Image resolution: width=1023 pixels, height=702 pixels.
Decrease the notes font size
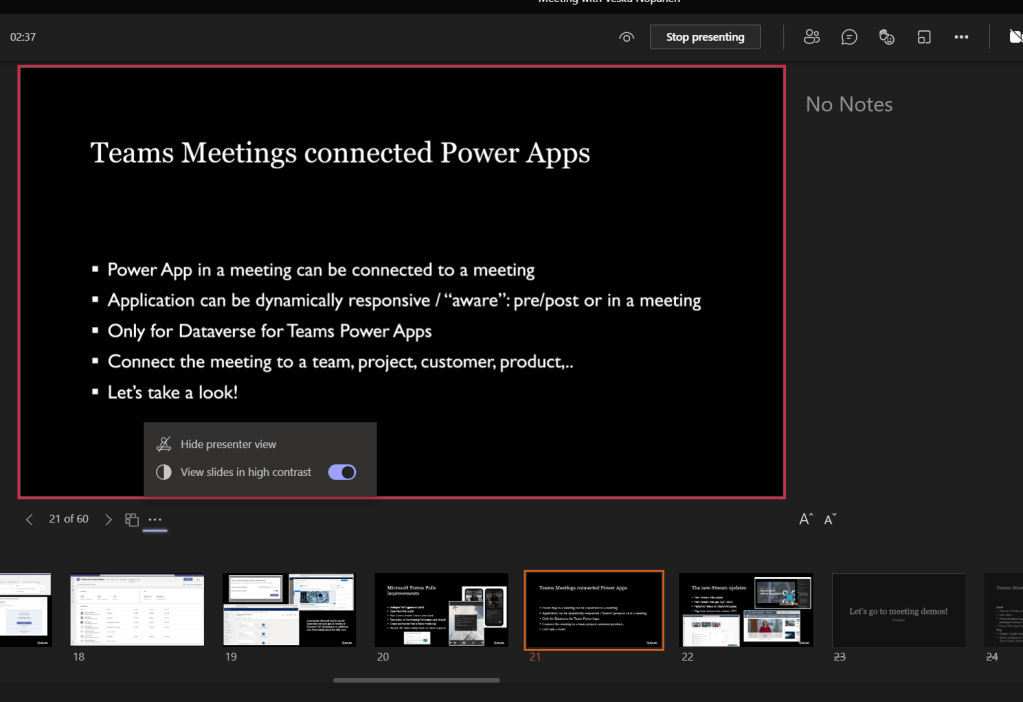click(830, 519)
